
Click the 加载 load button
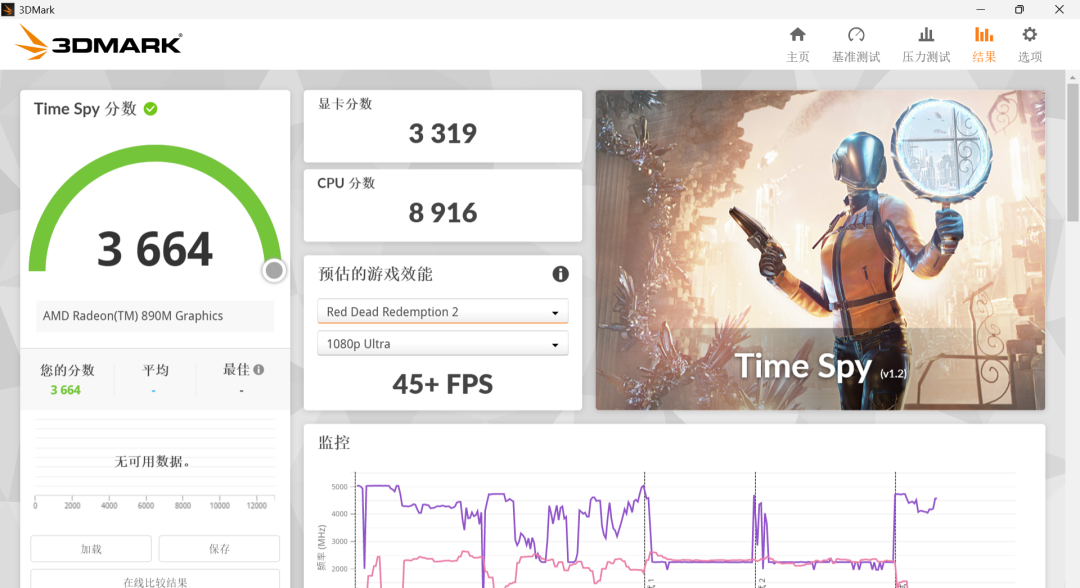pos(90,548)
